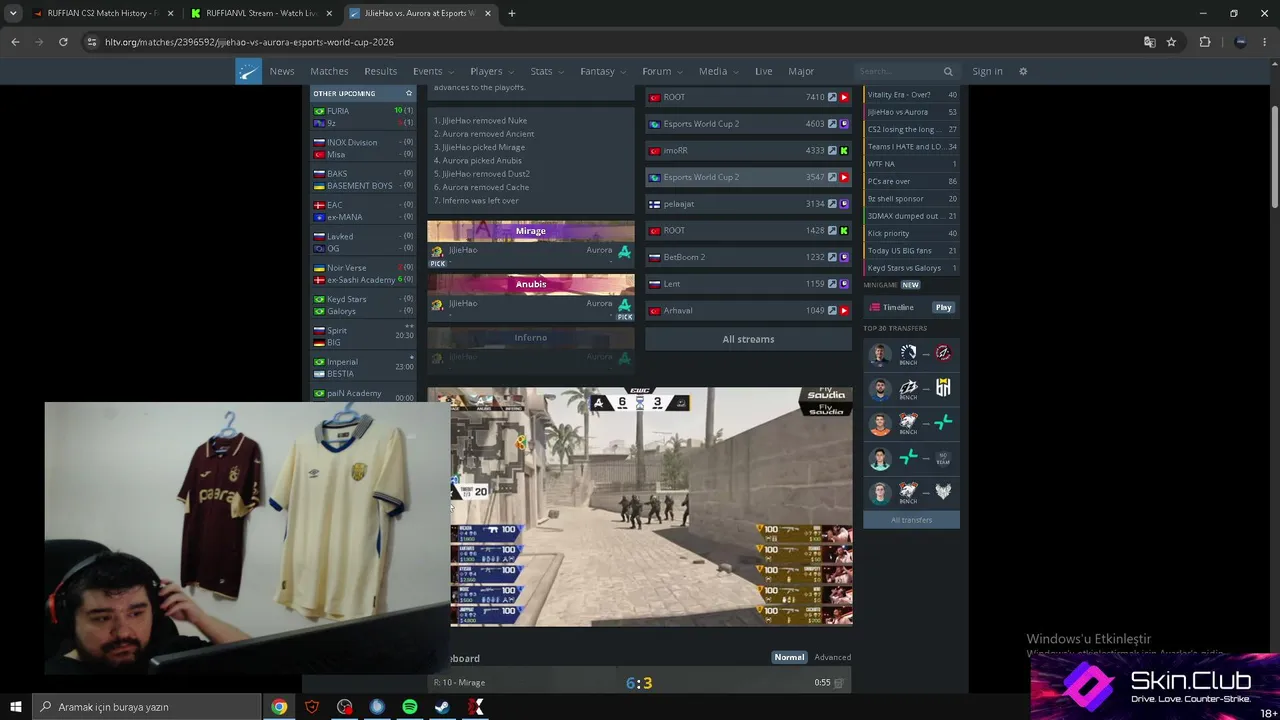Click JijieHao team logo on Anubis map
This screenshot has width=1280, height=720.
tap(437, 304)
